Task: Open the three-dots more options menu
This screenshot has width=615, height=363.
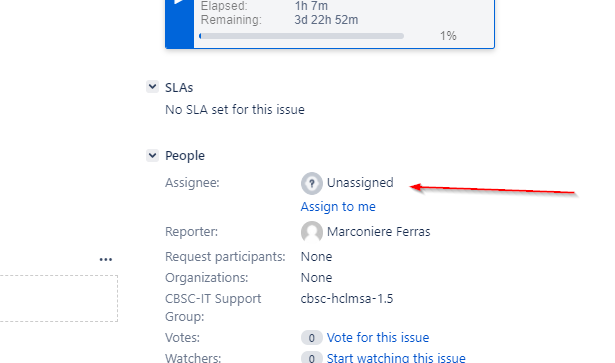Action: pyautogui.click(x=106, y=260)
